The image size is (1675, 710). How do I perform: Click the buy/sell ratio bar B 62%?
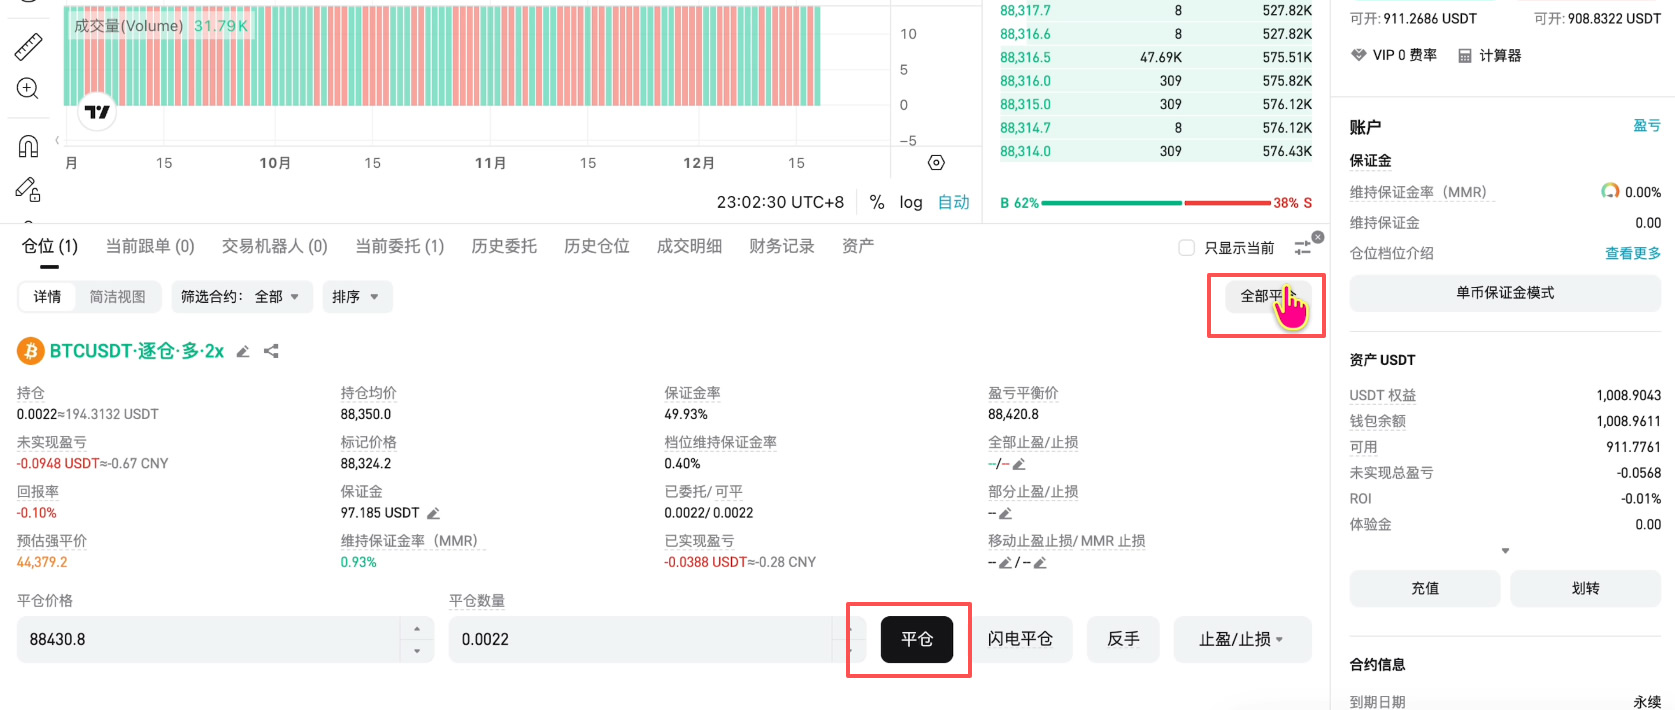coord(1156,203)
